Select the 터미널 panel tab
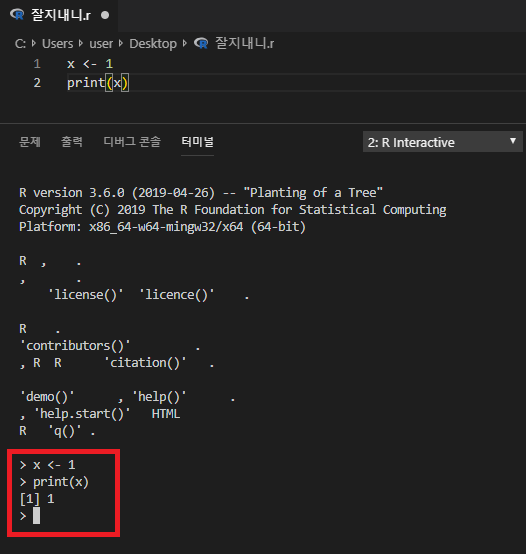This screenshot has width=526, height=554. click(197, 142)
